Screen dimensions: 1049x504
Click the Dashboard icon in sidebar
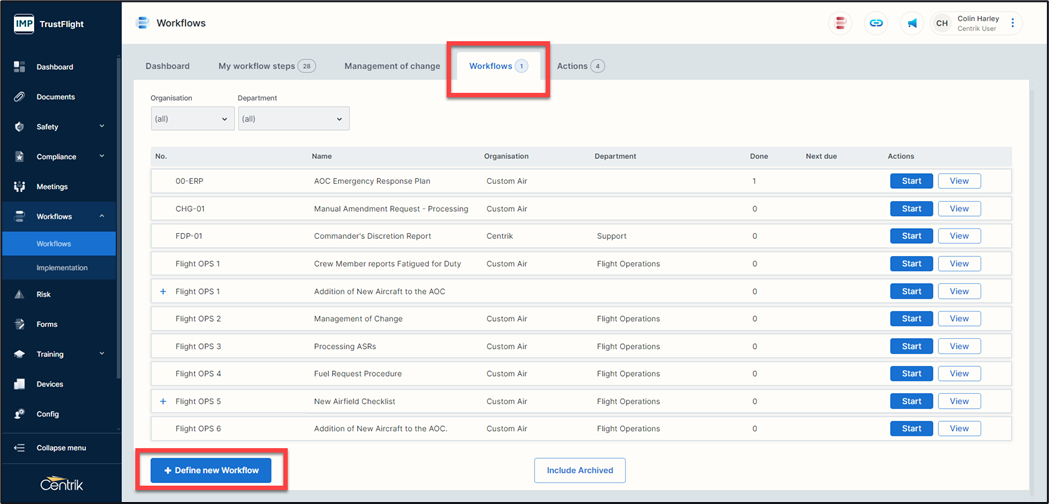[19, 67]
